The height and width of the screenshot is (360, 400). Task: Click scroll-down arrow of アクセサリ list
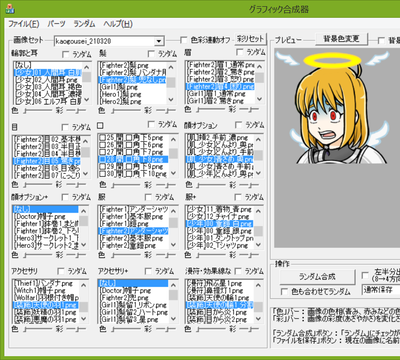click(83, 318)
